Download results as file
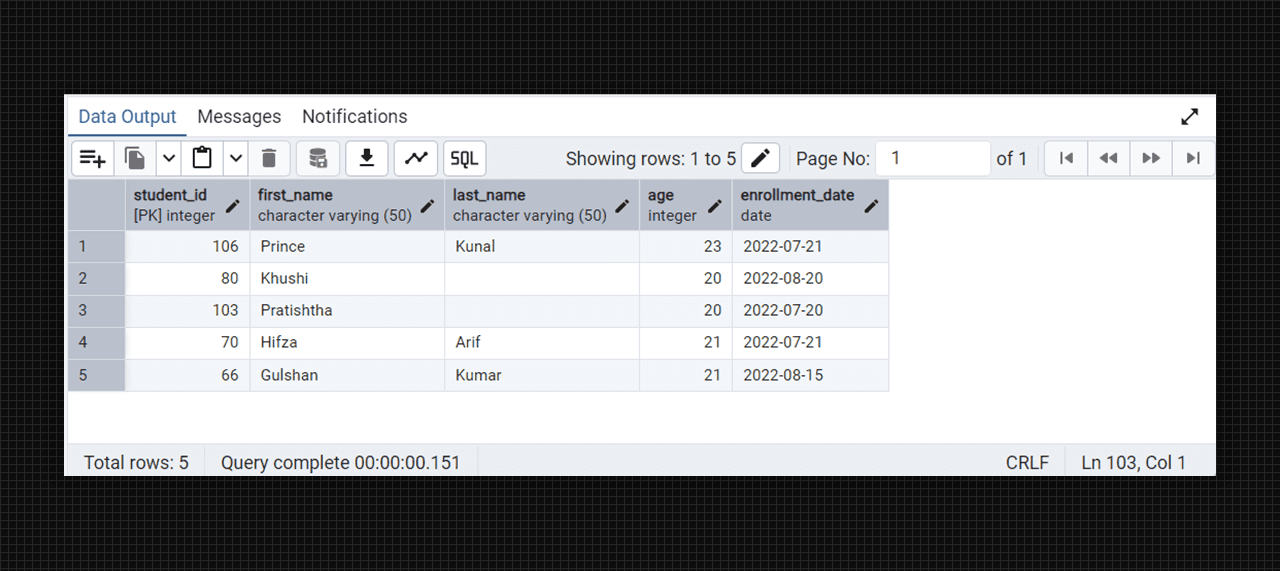Viewport: 1280px width, 571px height. click(x=367, y=158)
